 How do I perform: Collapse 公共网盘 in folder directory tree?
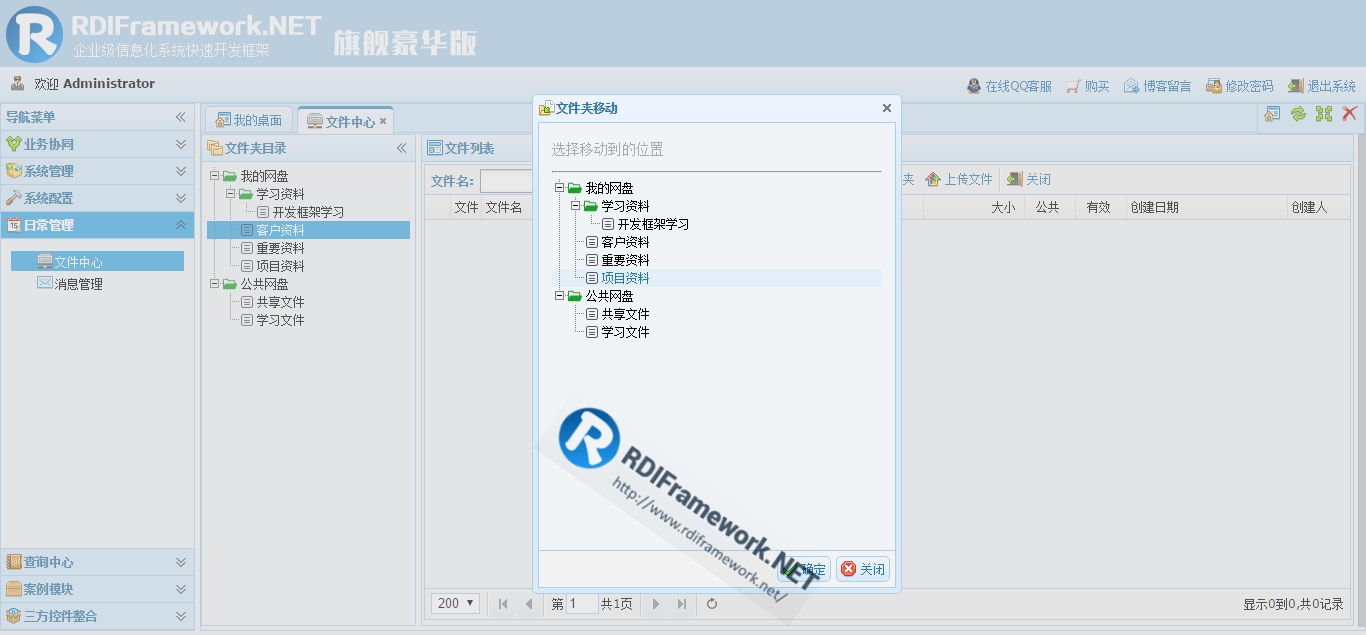(x=215, y=284)
